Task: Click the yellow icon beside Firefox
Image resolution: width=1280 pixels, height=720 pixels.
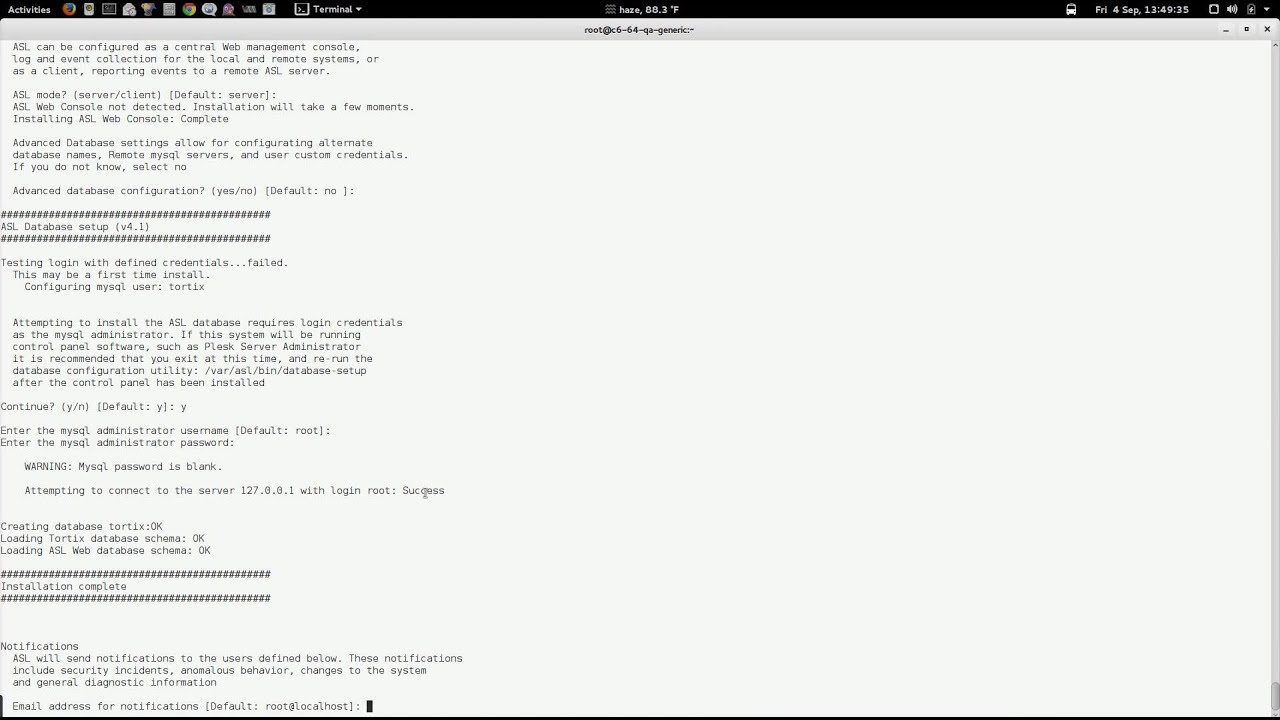Action: 89,9
